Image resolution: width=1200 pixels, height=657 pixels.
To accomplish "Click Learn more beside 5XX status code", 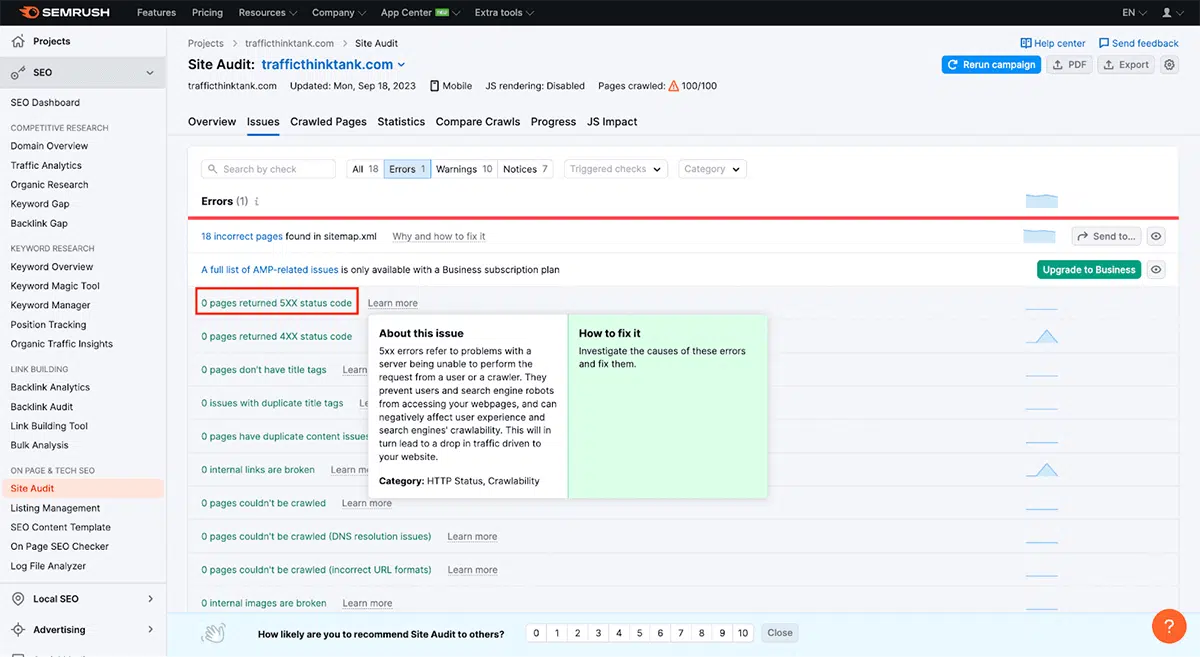I will 392,303.
